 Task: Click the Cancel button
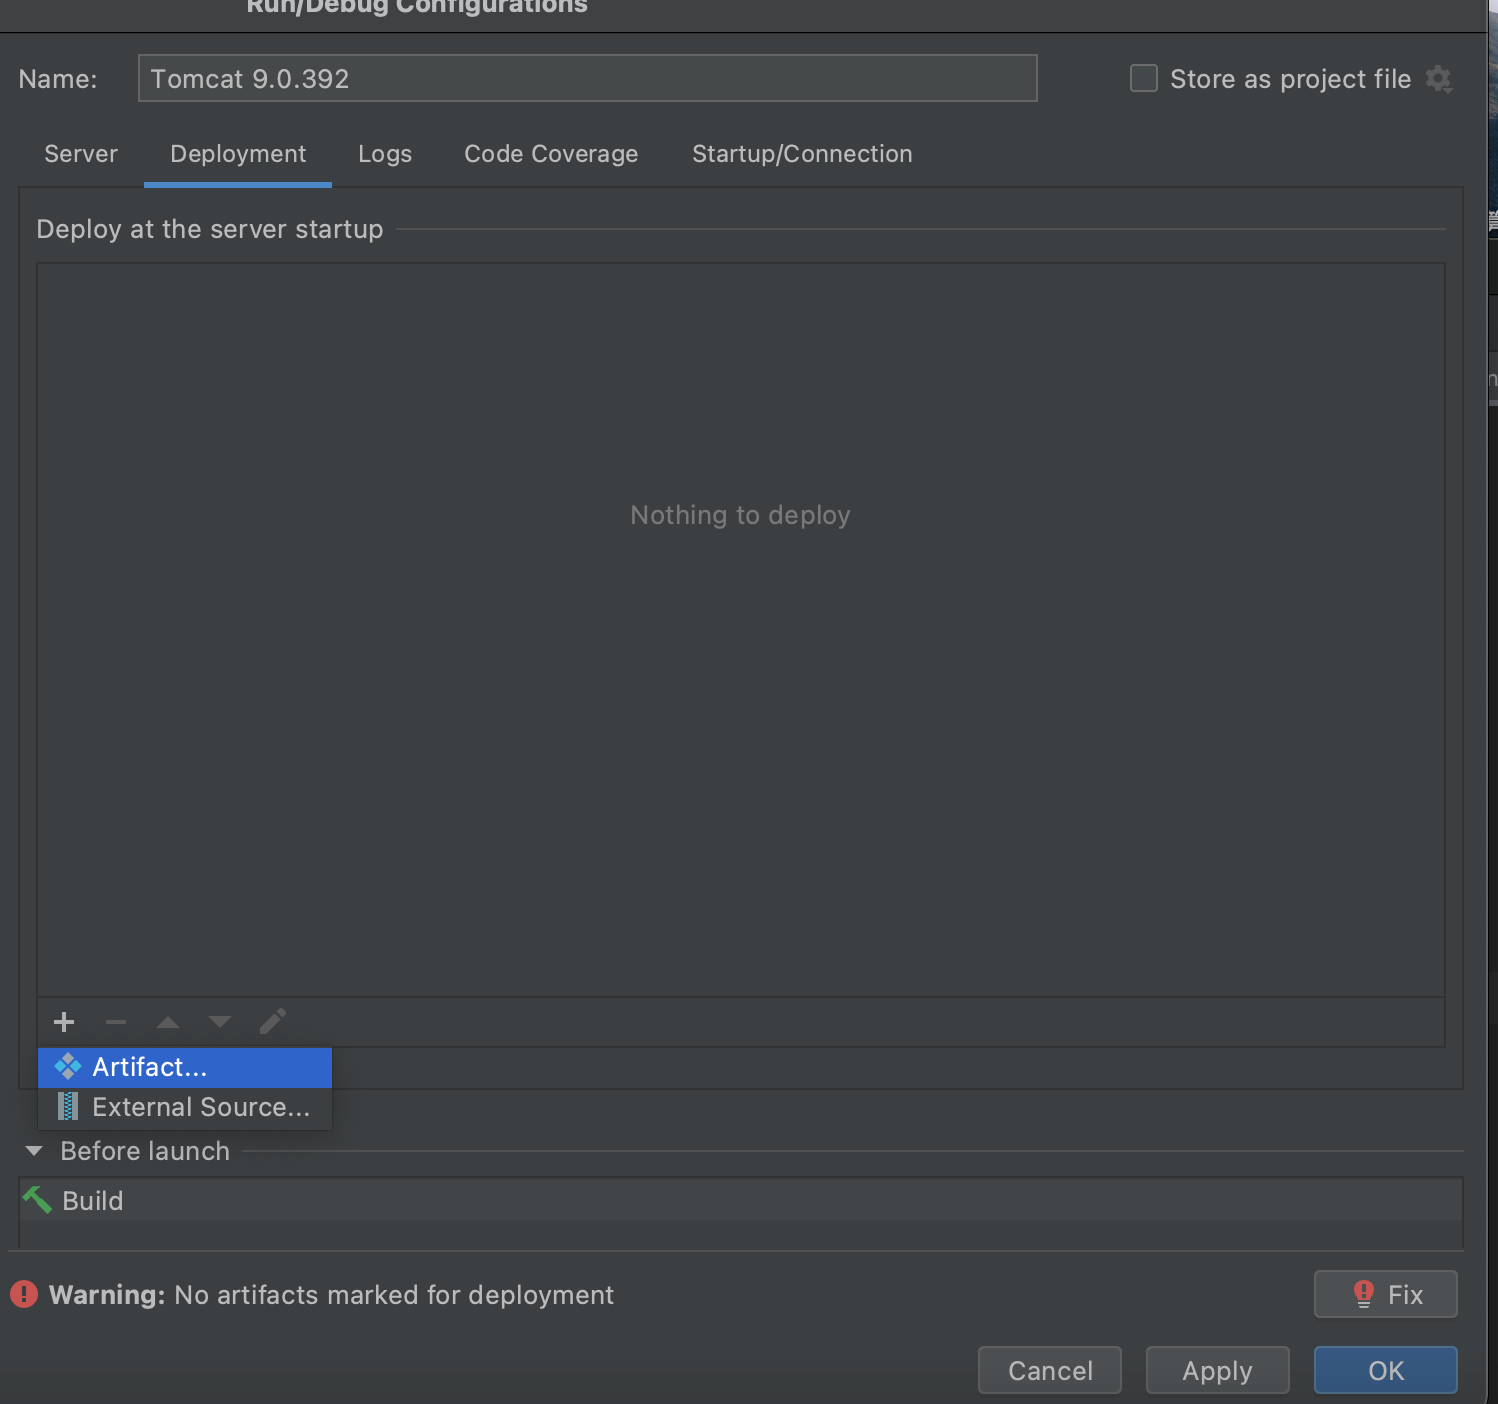[x=1050, y=1370]
